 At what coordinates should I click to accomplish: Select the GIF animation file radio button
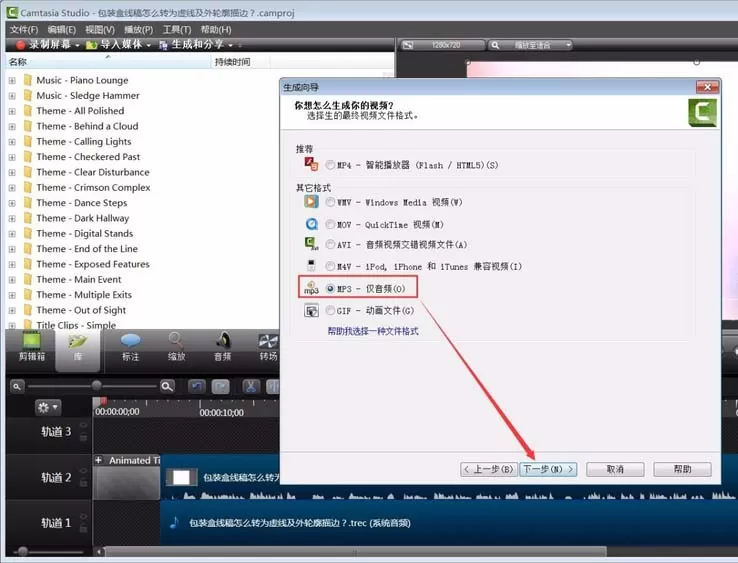[x=330, y=310]
